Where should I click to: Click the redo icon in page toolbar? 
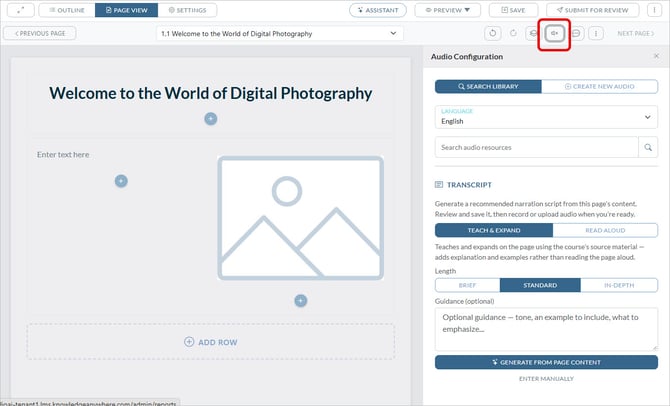513,33
